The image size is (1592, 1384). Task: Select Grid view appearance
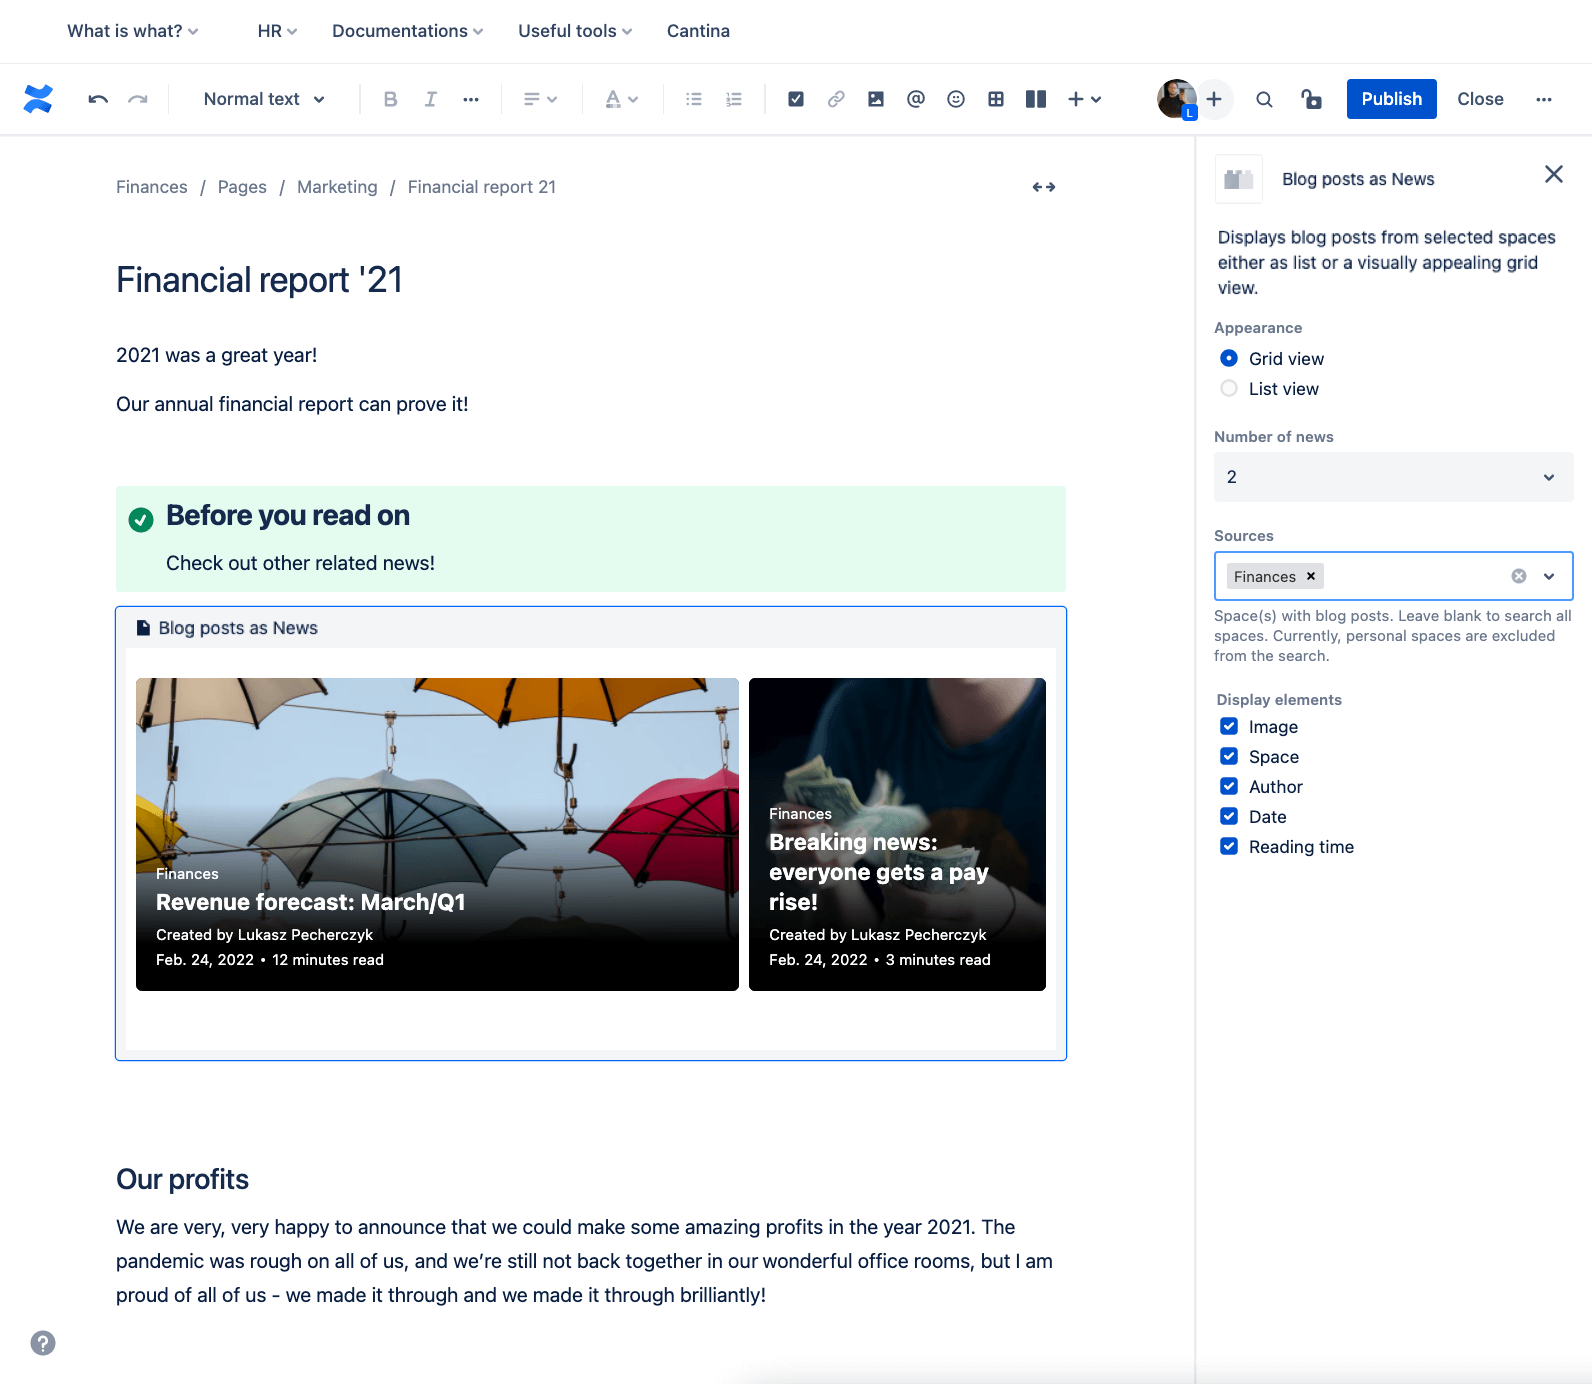1229,358
